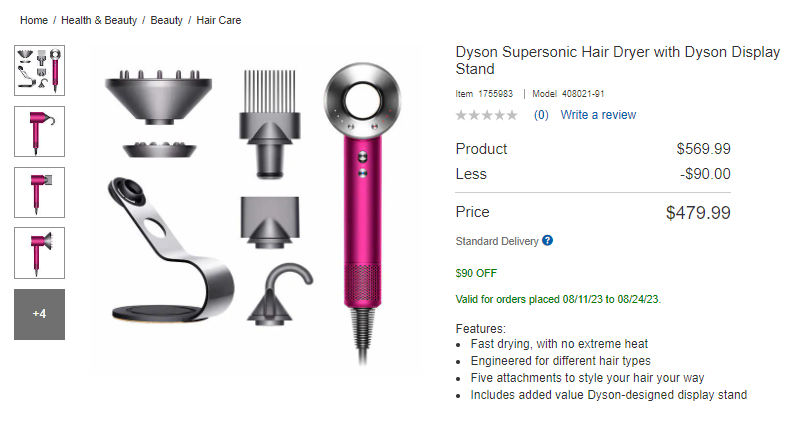The width and height of the screenshot is (797, 430).
Task: Go to the Home breadcrumb
Action: tap(34, 20)
